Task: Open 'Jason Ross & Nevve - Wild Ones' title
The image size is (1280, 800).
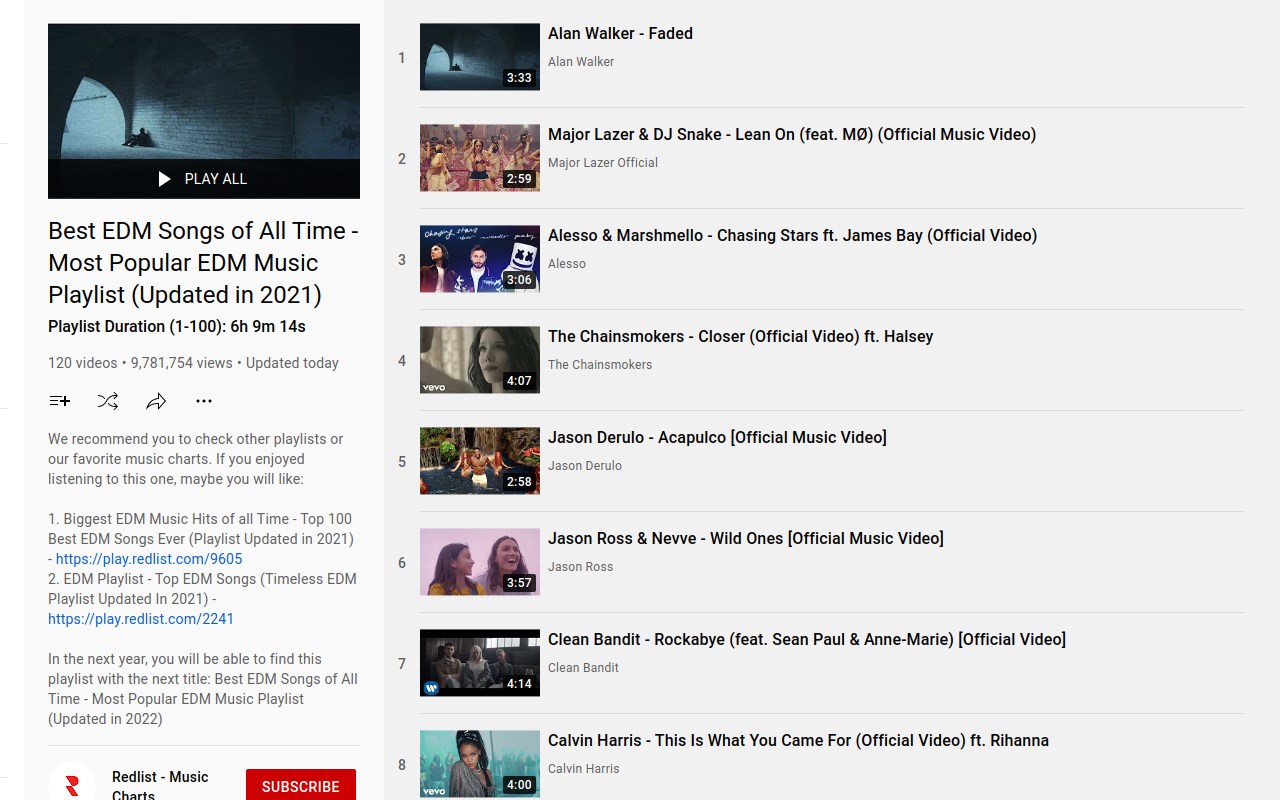Action: (746, 538)
